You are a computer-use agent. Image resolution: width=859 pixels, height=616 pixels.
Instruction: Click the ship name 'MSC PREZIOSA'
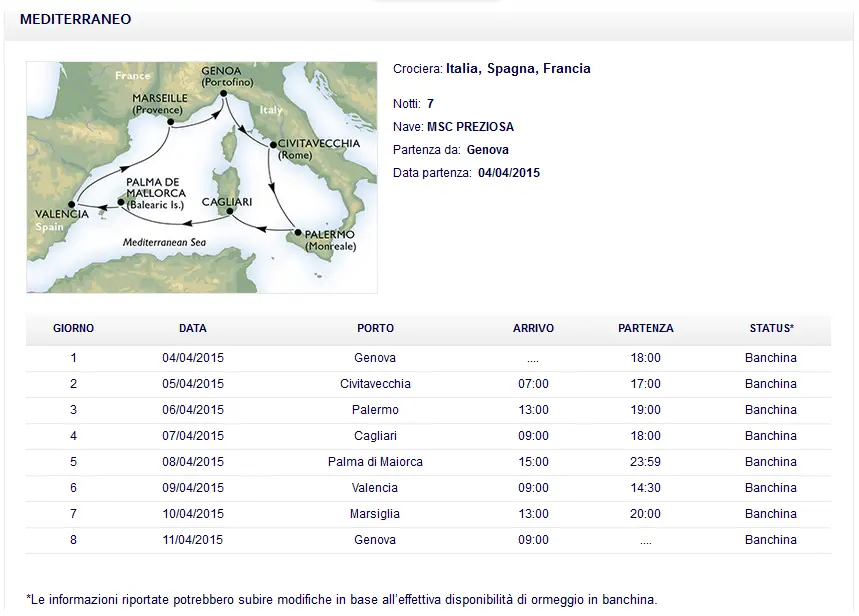(470, 127)
